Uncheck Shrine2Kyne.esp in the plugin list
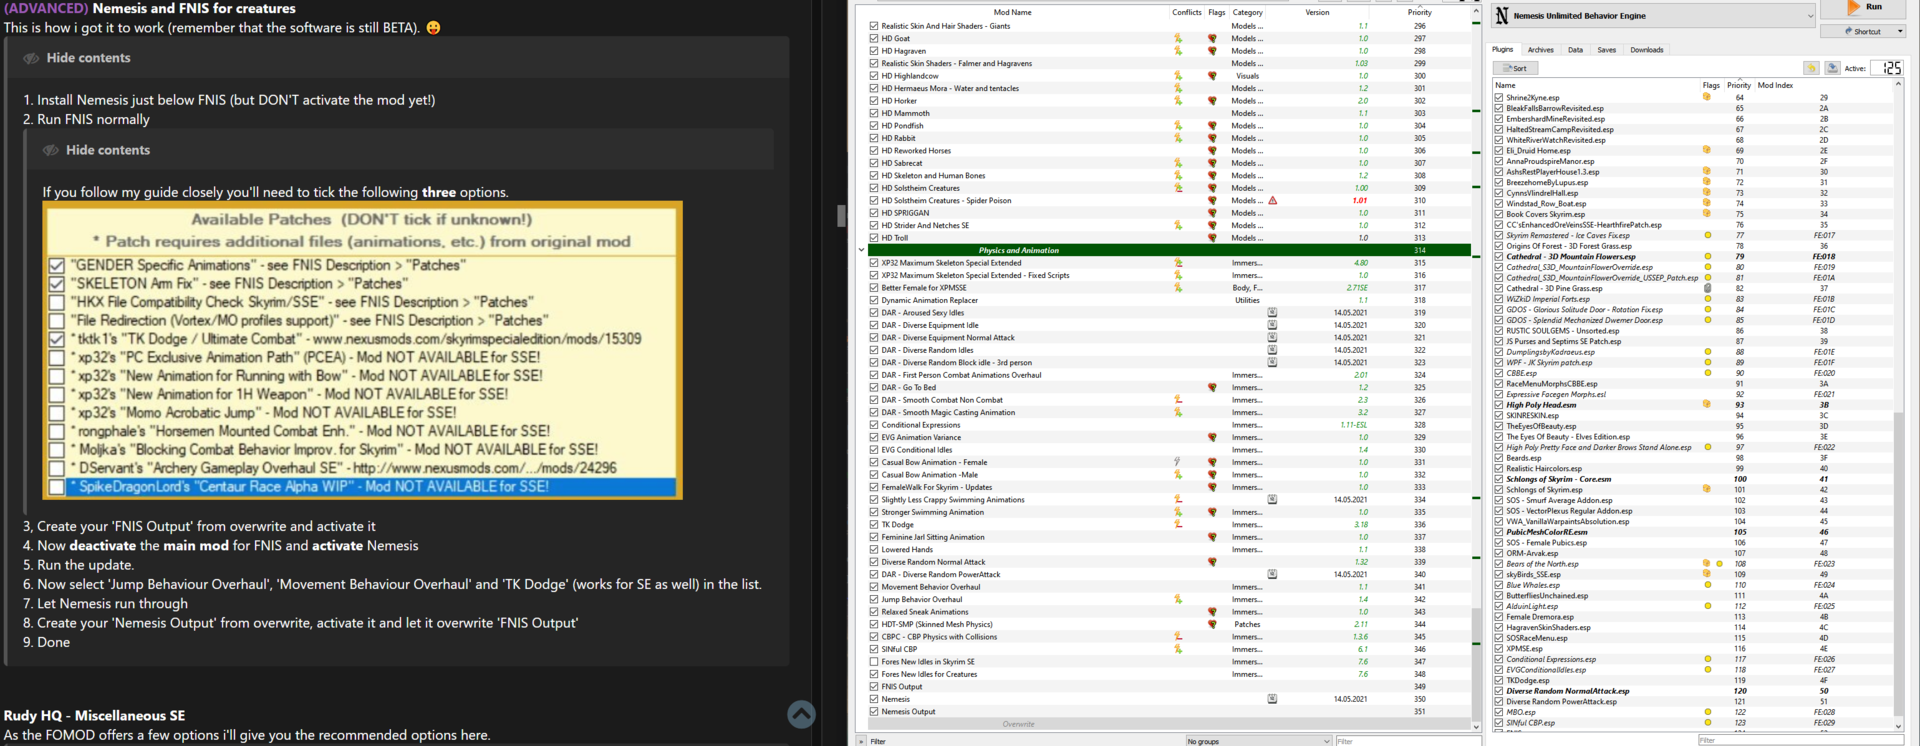Viewport: 1920px width, 746px height. (1498, 98)
